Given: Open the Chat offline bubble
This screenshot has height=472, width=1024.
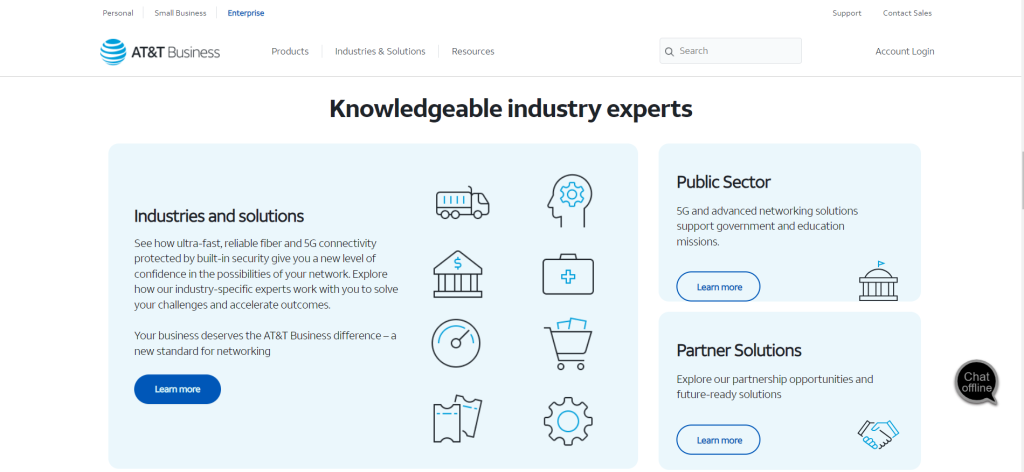Looking at the screenshot, I should (976, 382).
